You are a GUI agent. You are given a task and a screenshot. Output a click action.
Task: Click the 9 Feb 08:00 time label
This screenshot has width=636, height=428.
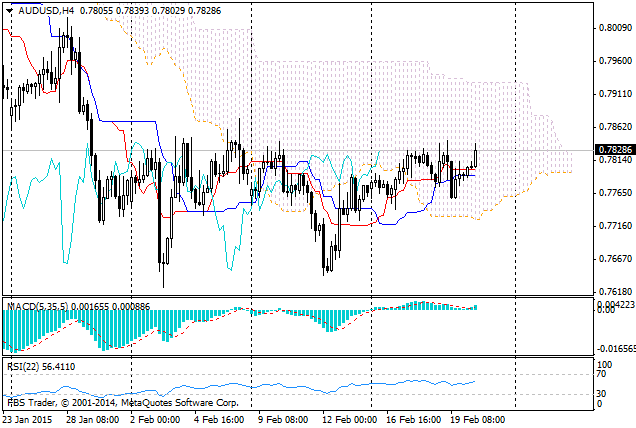283,419
